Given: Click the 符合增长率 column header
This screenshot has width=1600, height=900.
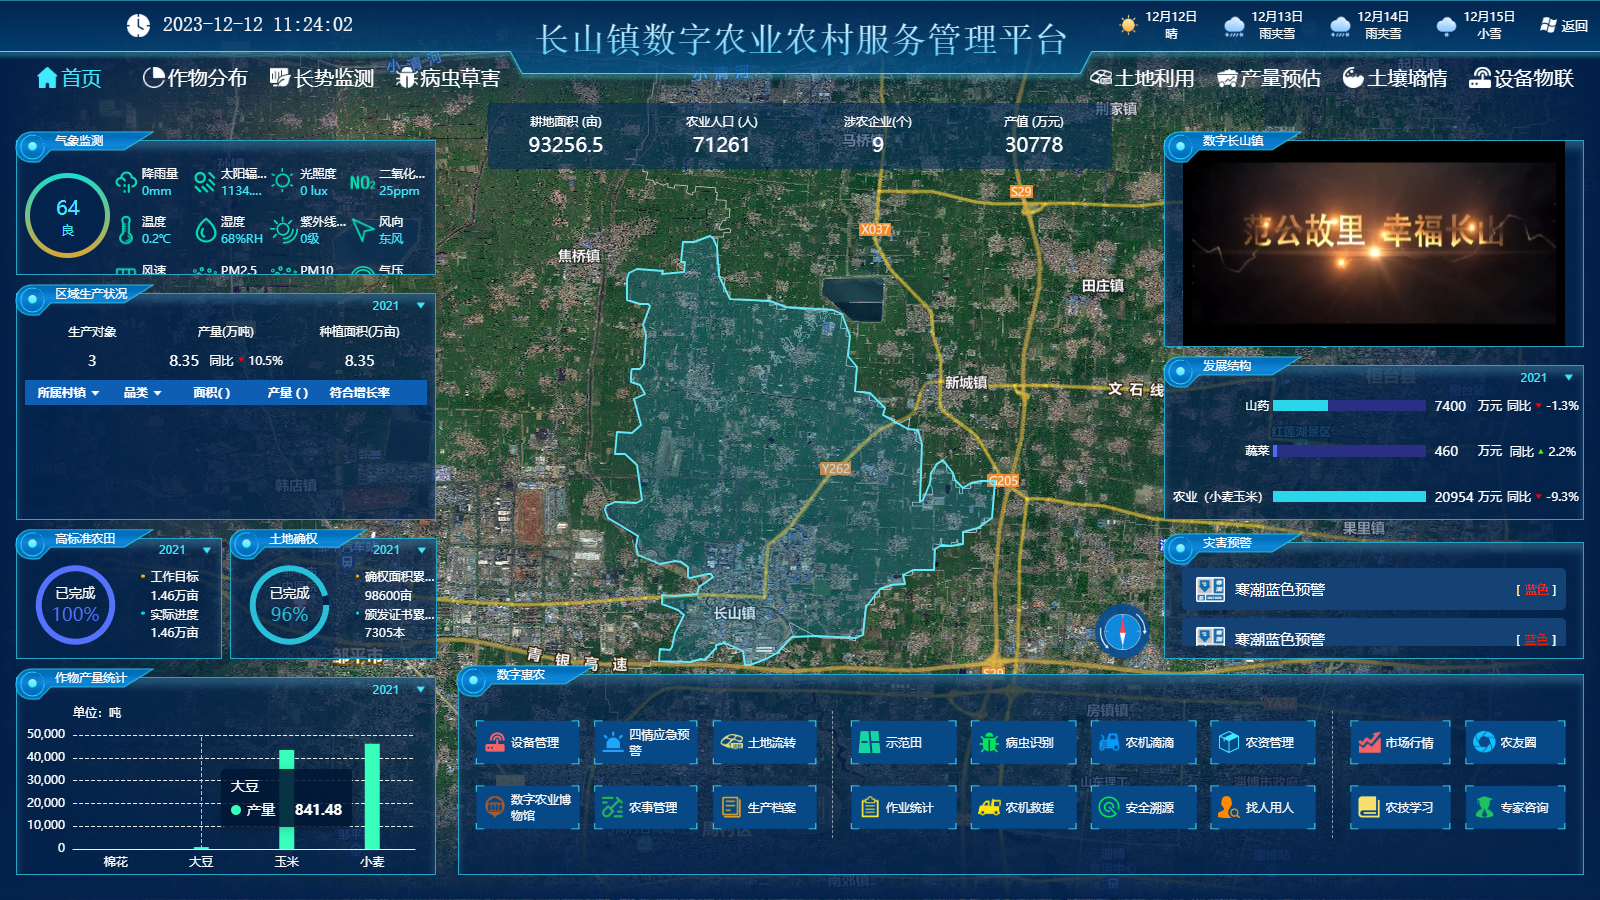Looking at the screenshot, I should (x=360, y=393).
